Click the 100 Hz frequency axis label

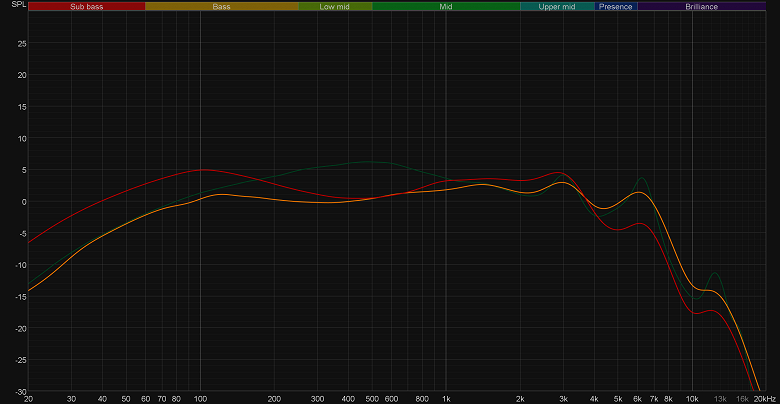tap(200, 399)
